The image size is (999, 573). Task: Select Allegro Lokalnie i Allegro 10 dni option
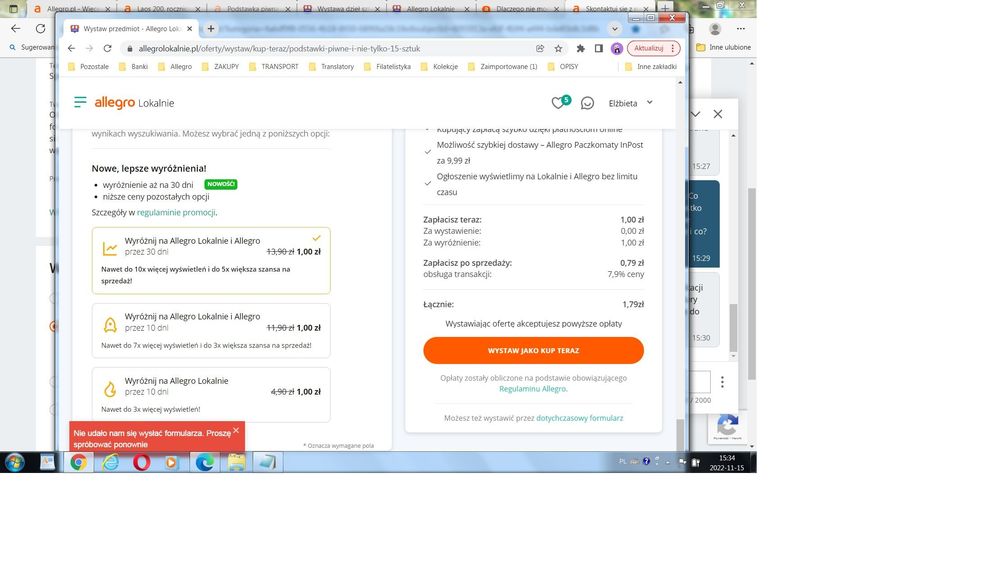click(x=211, y=330)
